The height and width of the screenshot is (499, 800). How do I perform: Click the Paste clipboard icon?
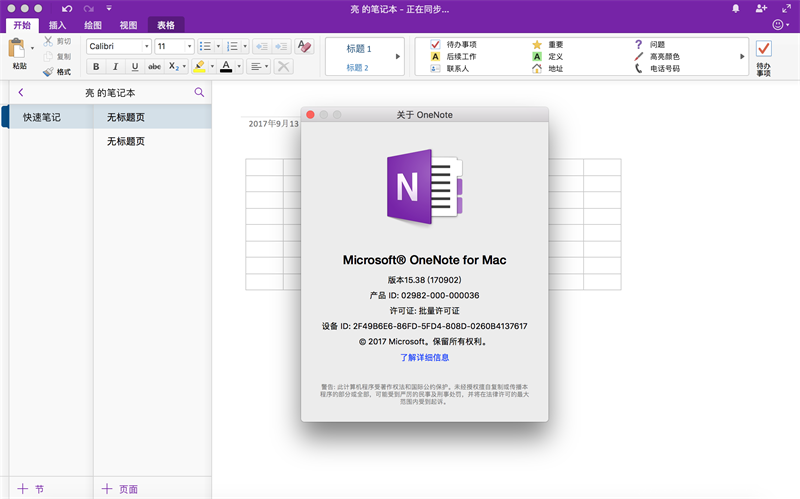[x=16, y=48]
